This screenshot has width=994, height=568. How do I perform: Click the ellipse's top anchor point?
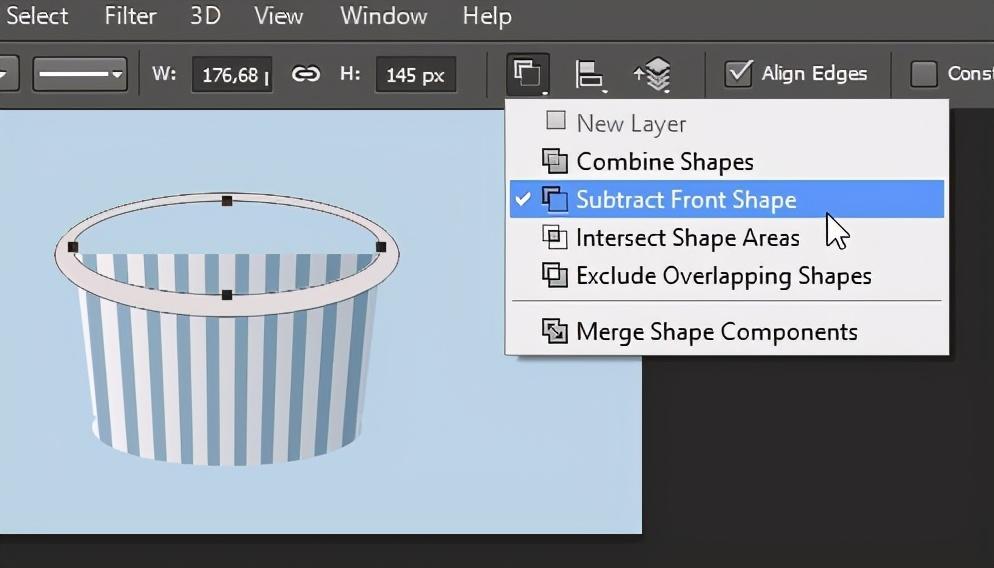[x=227, y=201]
